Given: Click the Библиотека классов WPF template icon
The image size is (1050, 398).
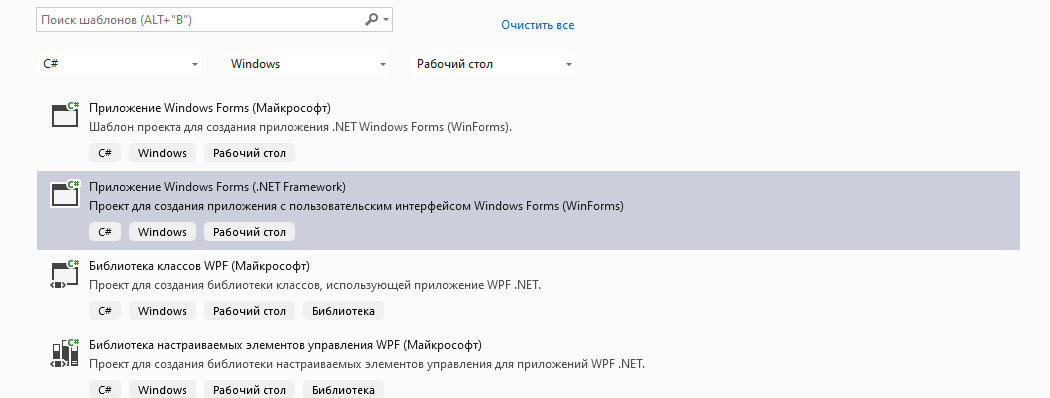Looking at the screenshot, I should [x=66, y=273].
